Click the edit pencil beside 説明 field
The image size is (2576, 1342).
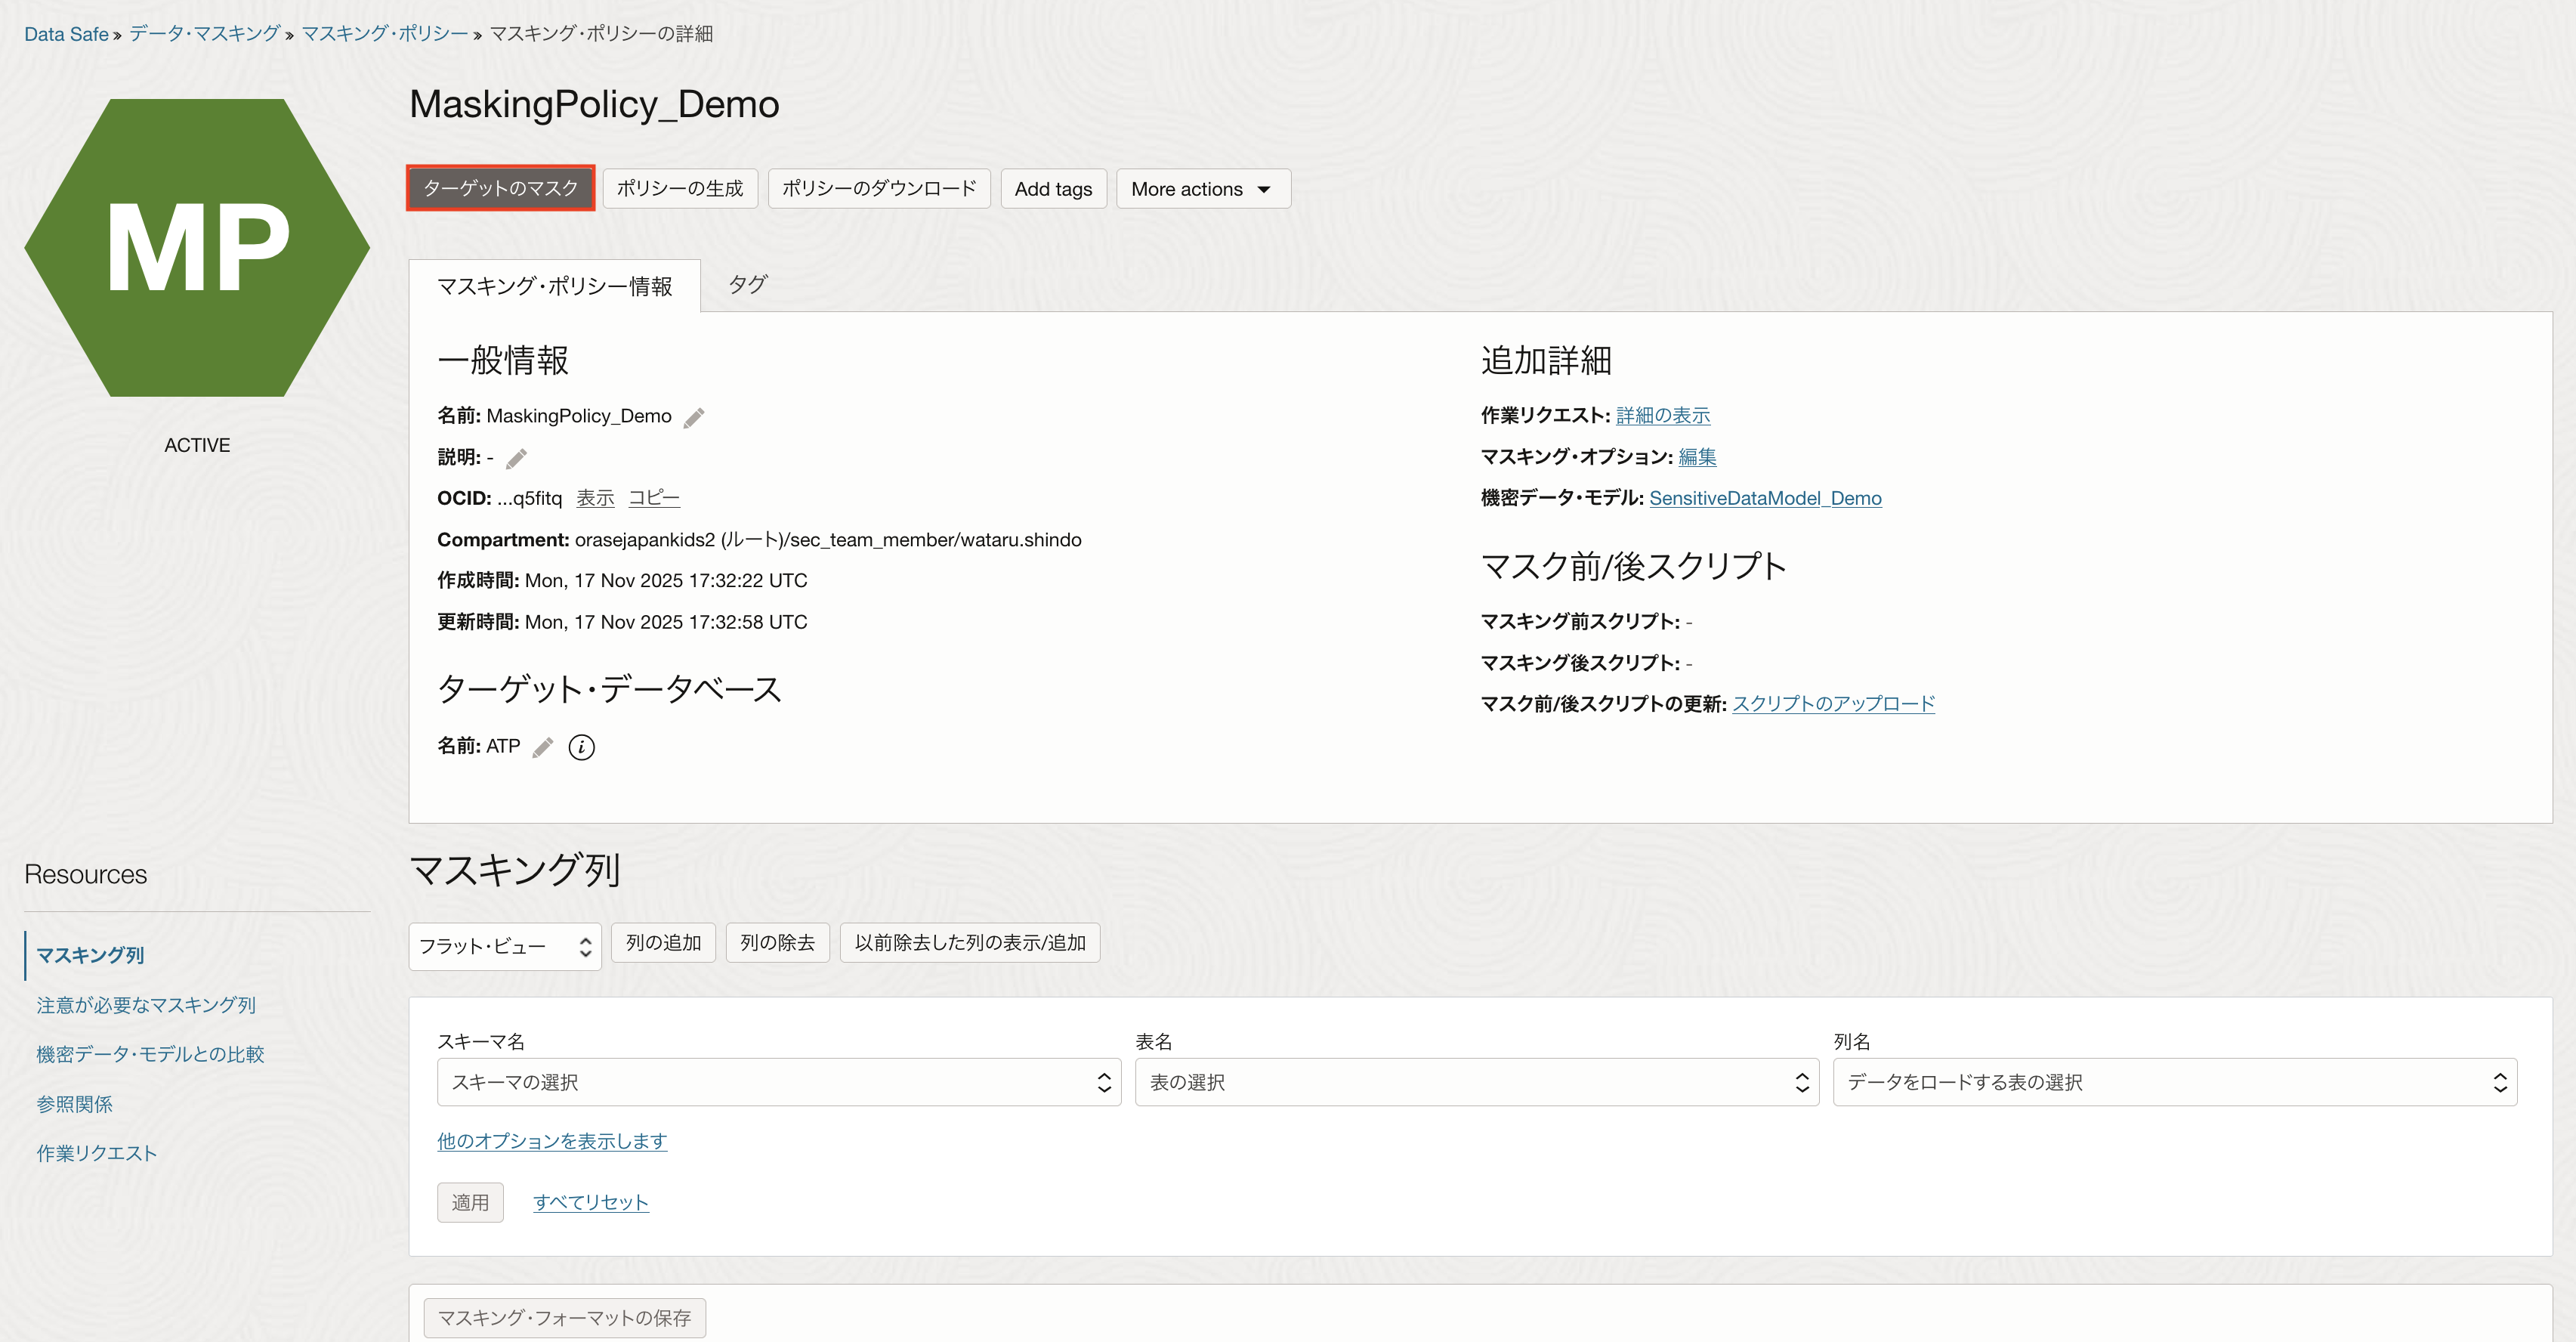516,459
